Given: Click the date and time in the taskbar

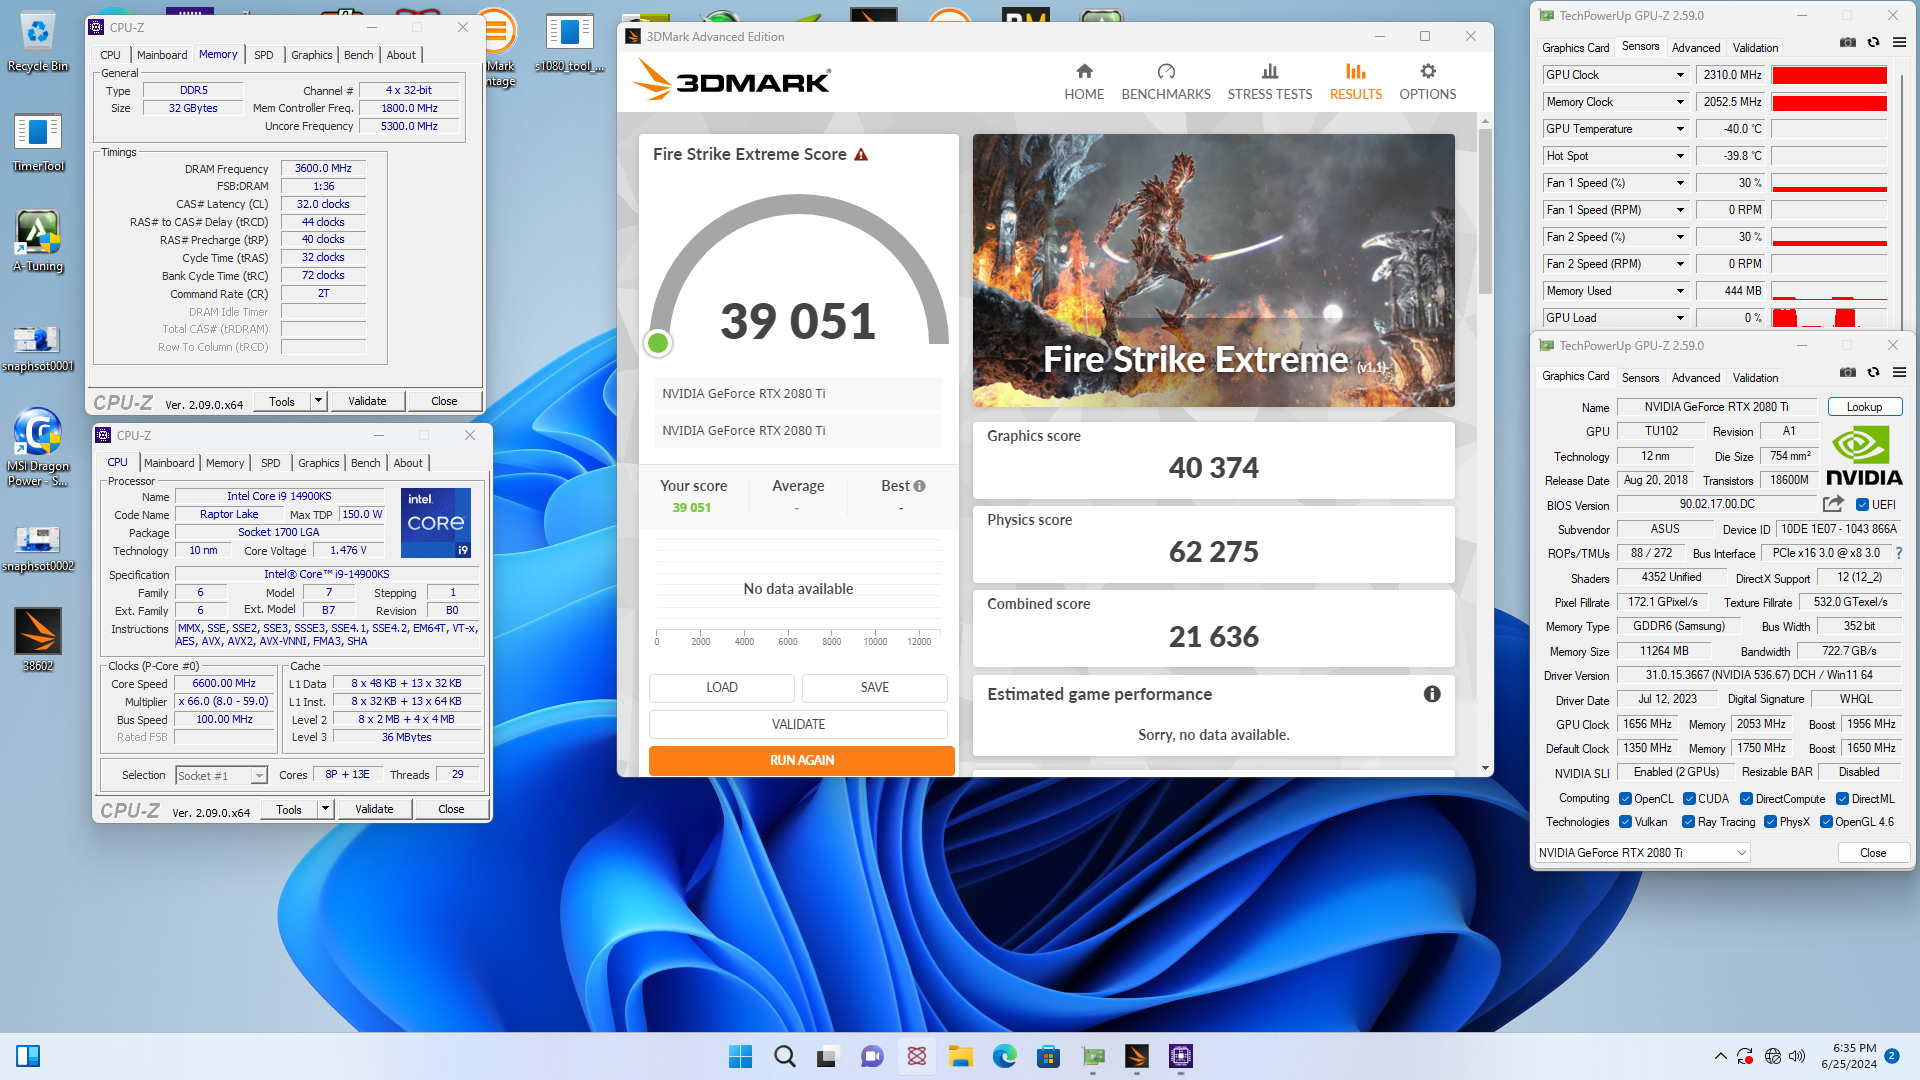Looking at the screenshot, I should pyautogui.click(x=1849, y=1056).
